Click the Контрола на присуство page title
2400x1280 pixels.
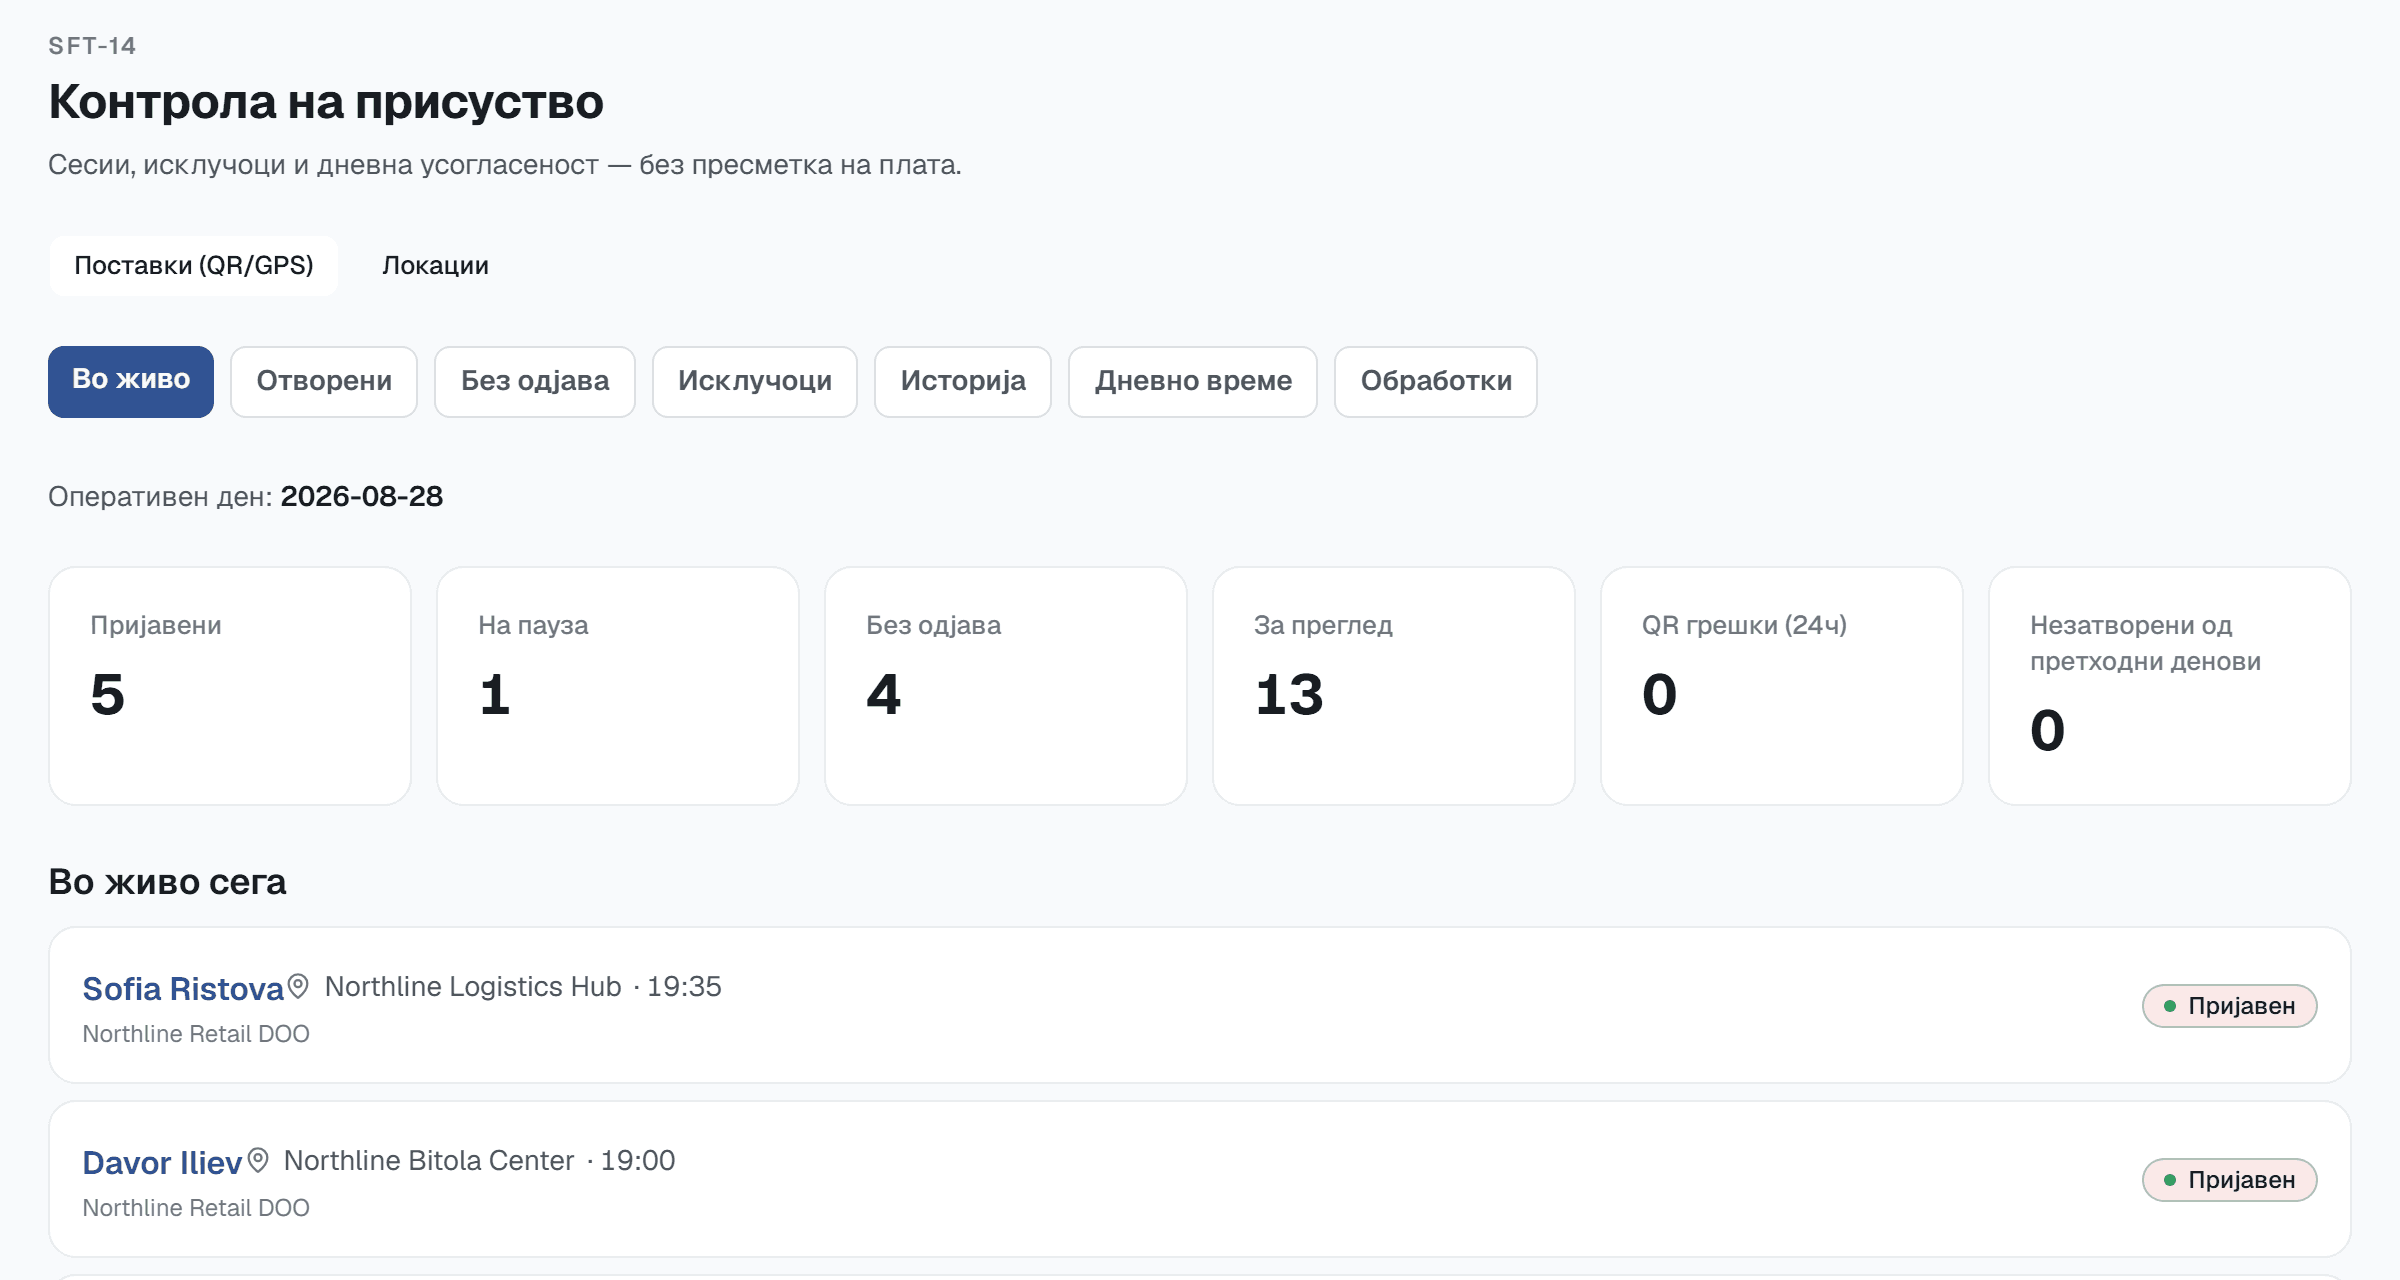pos(326,102)
